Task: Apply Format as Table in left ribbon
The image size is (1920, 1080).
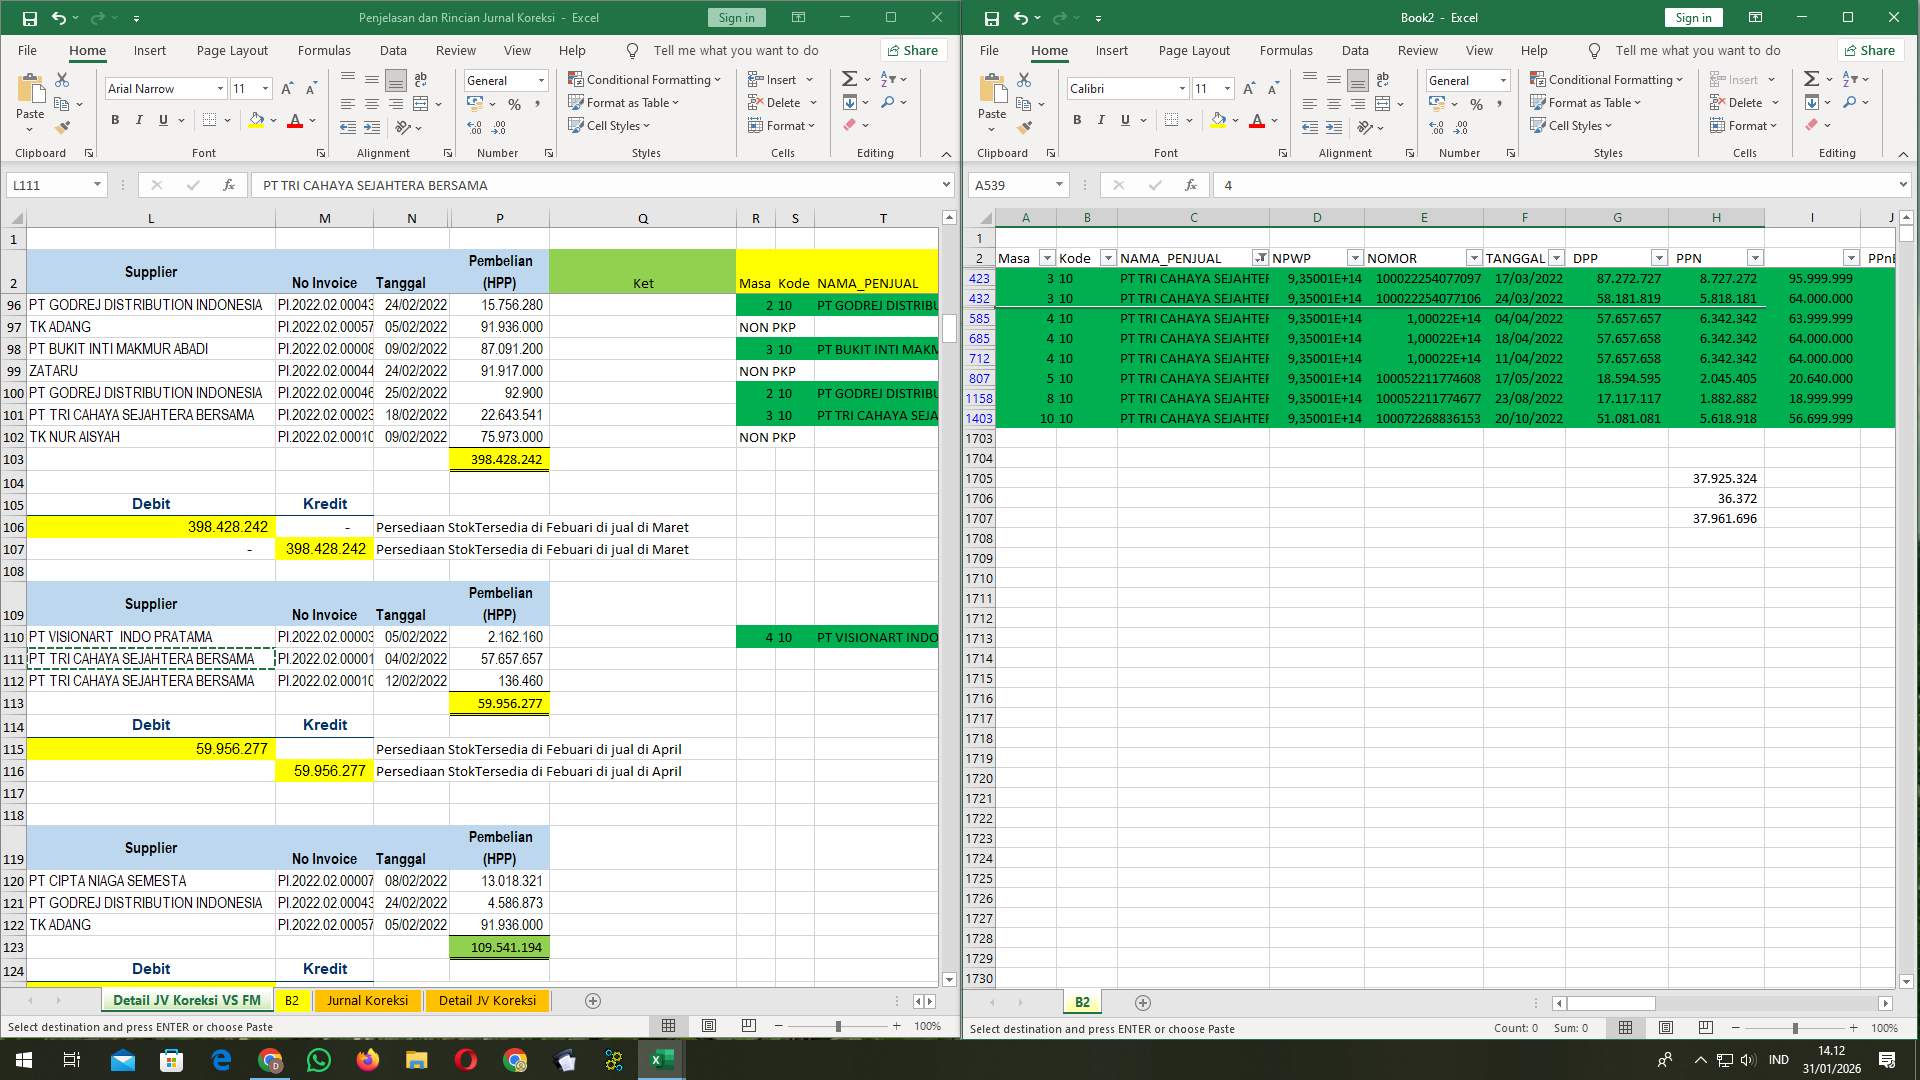Action: tap(623, 102)
